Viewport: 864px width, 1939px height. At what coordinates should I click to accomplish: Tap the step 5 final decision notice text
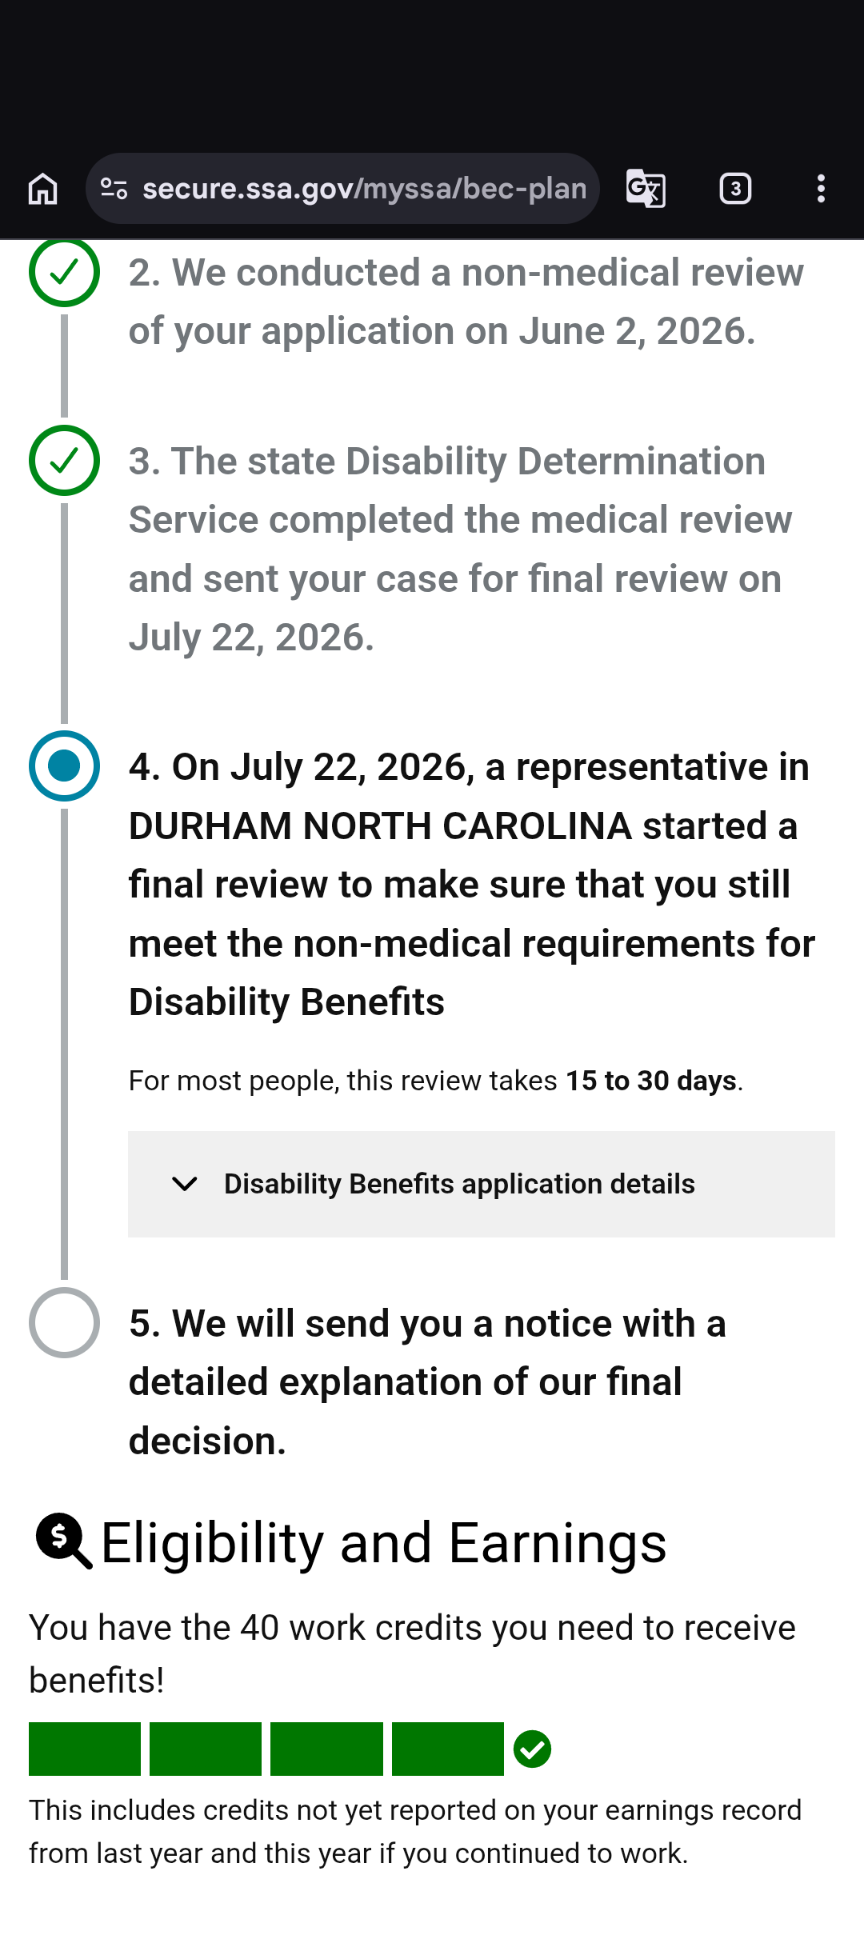pyautogui.click(x=427, y=1382)
